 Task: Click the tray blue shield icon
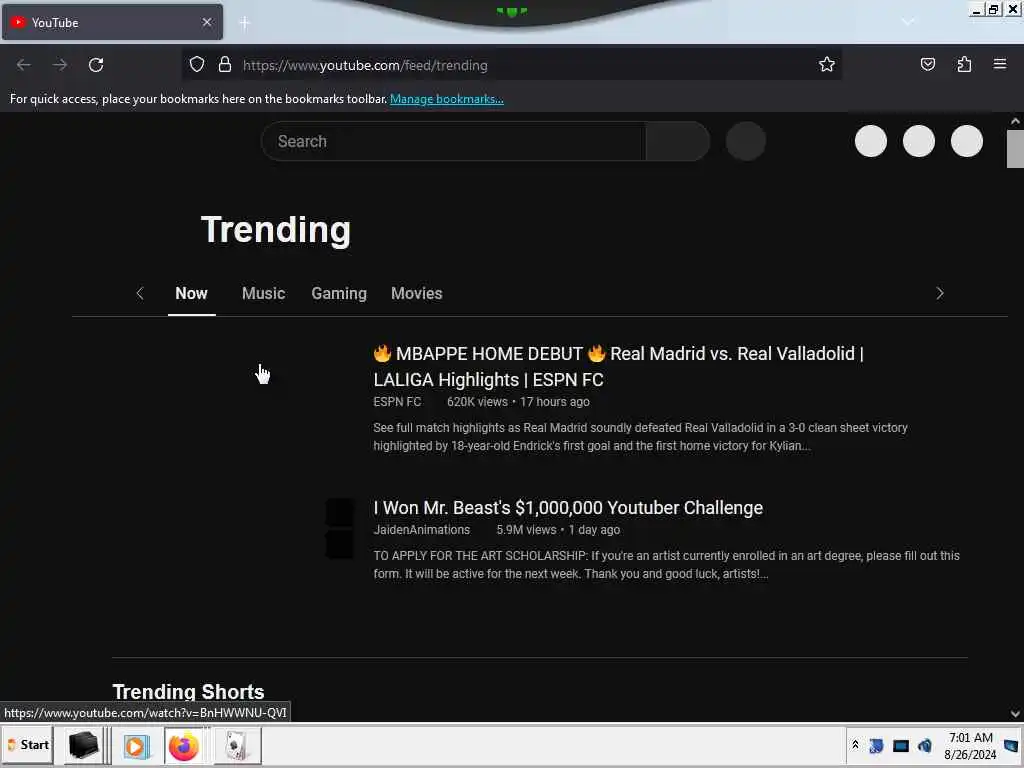[x=876, y=745]
